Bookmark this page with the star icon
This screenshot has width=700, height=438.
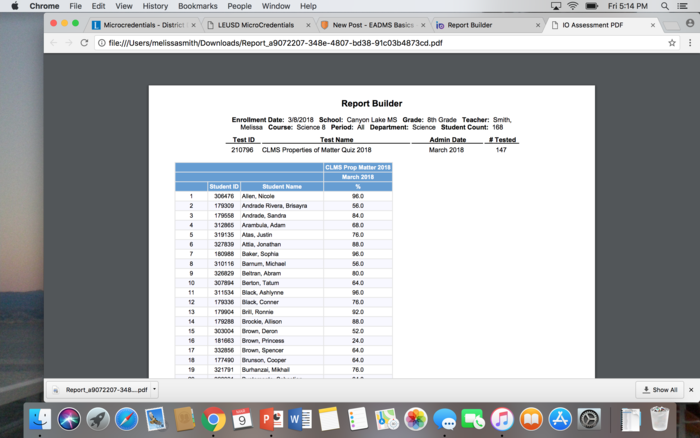672,43
